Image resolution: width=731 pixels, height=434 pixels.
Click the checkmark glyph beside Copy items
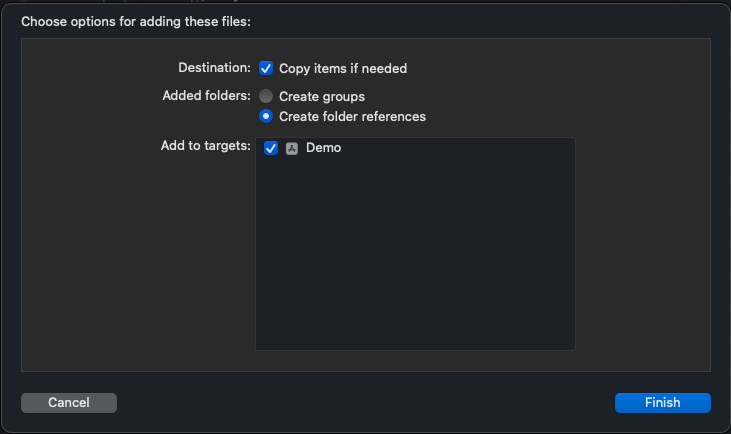(266, 68)
